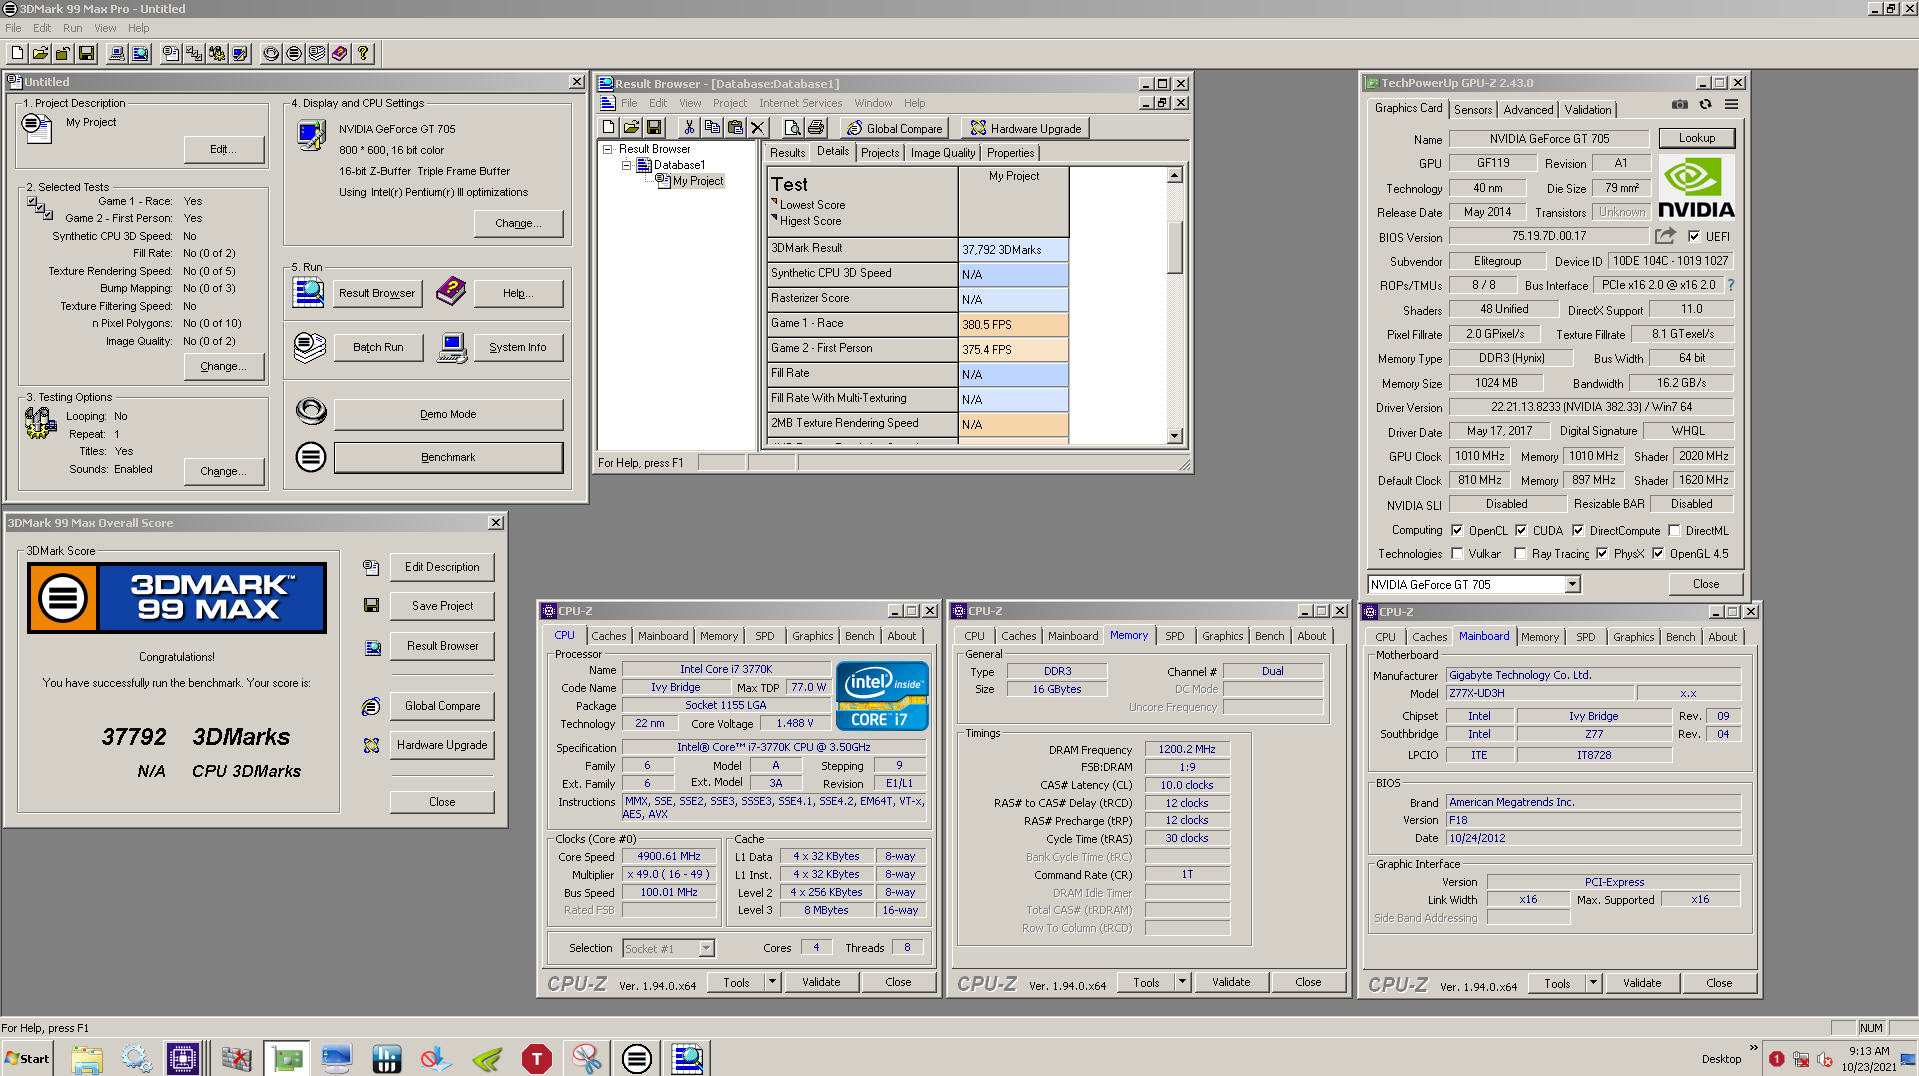Open the Sensors tab in GPU-Z
This screenshot has width=1919, height=1076.
pos(1472,110)
